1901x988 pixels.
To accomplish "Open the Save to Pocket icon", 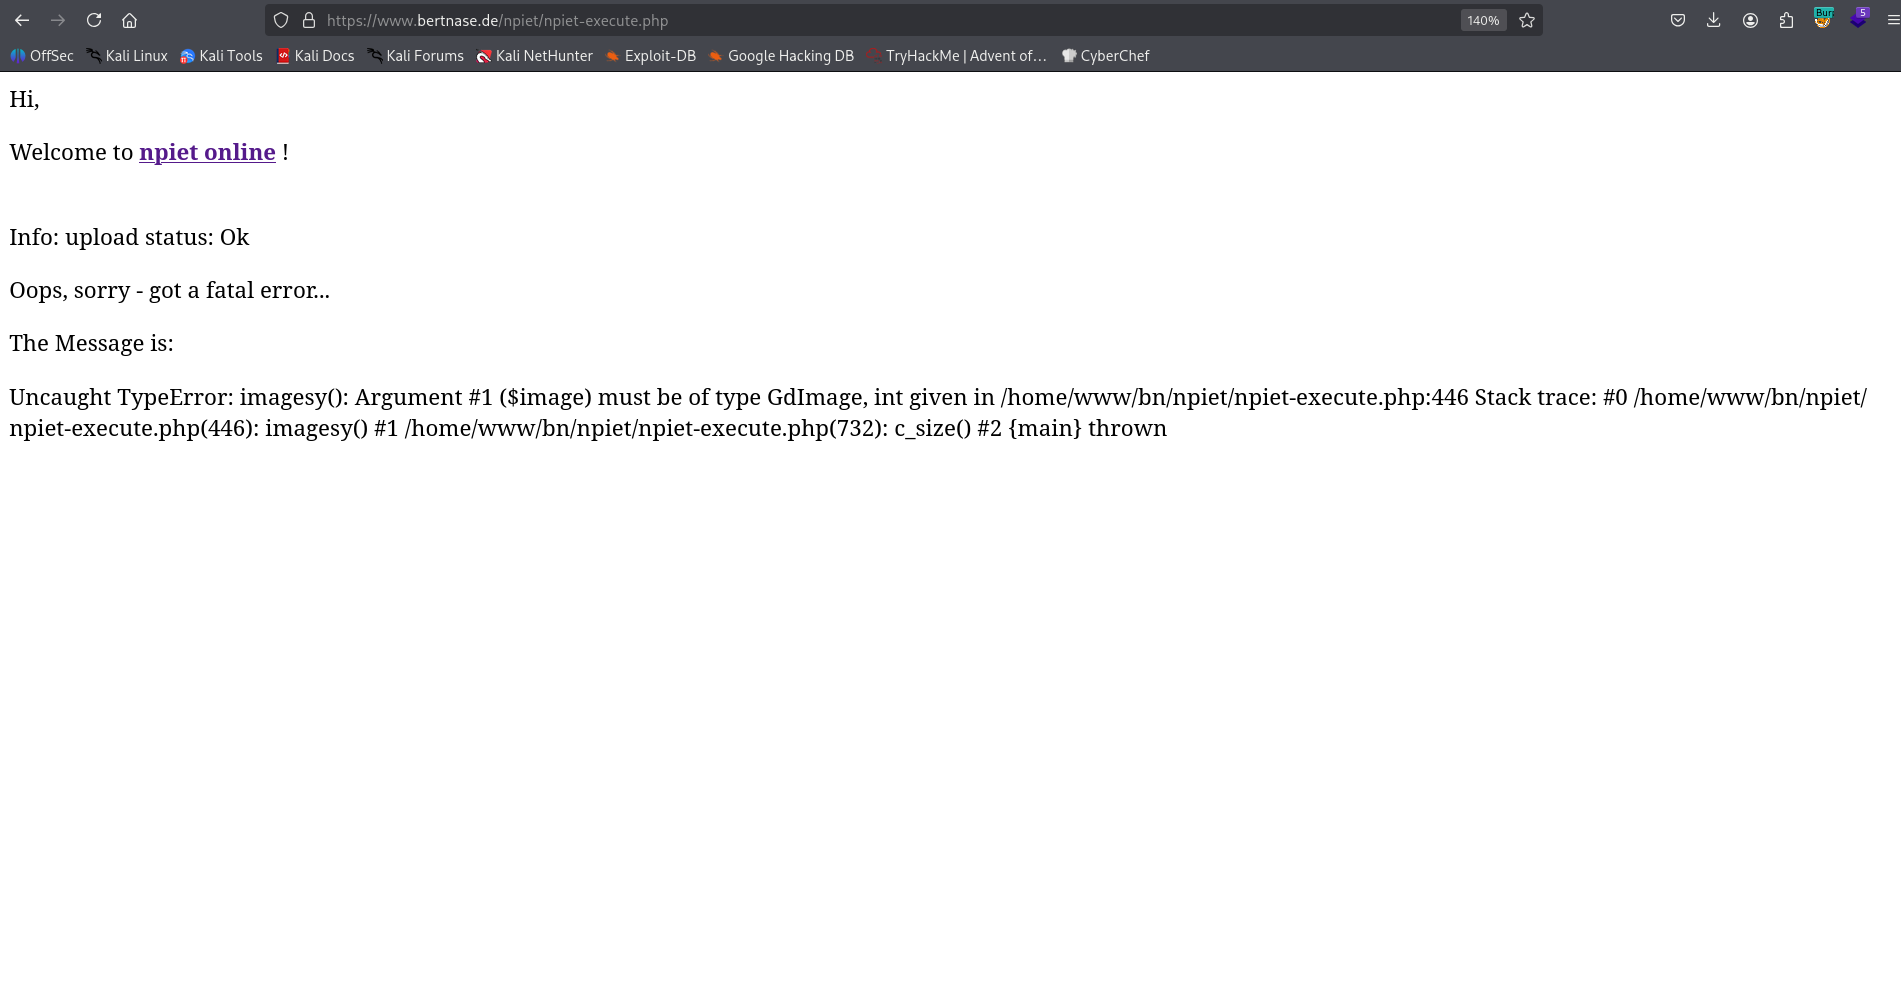I will coord(1678,20).
